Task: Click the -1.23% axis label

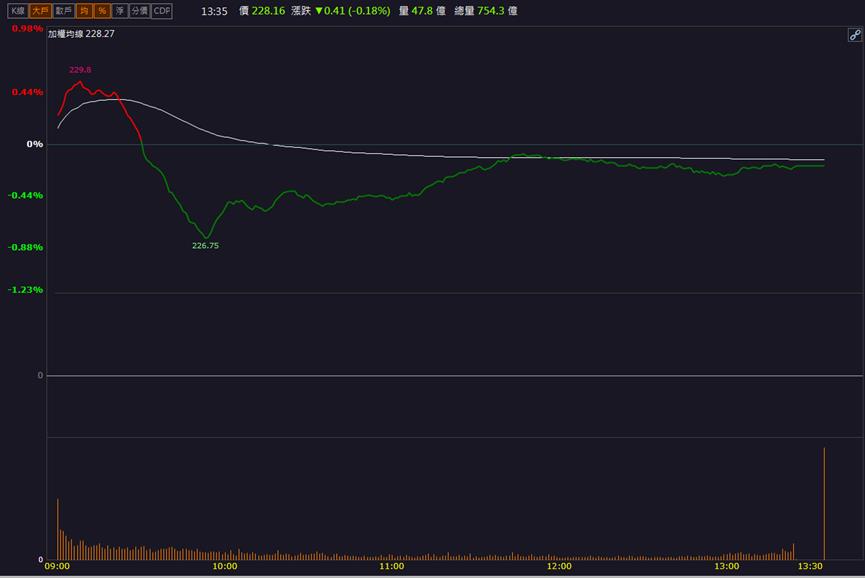Action: 25,290
